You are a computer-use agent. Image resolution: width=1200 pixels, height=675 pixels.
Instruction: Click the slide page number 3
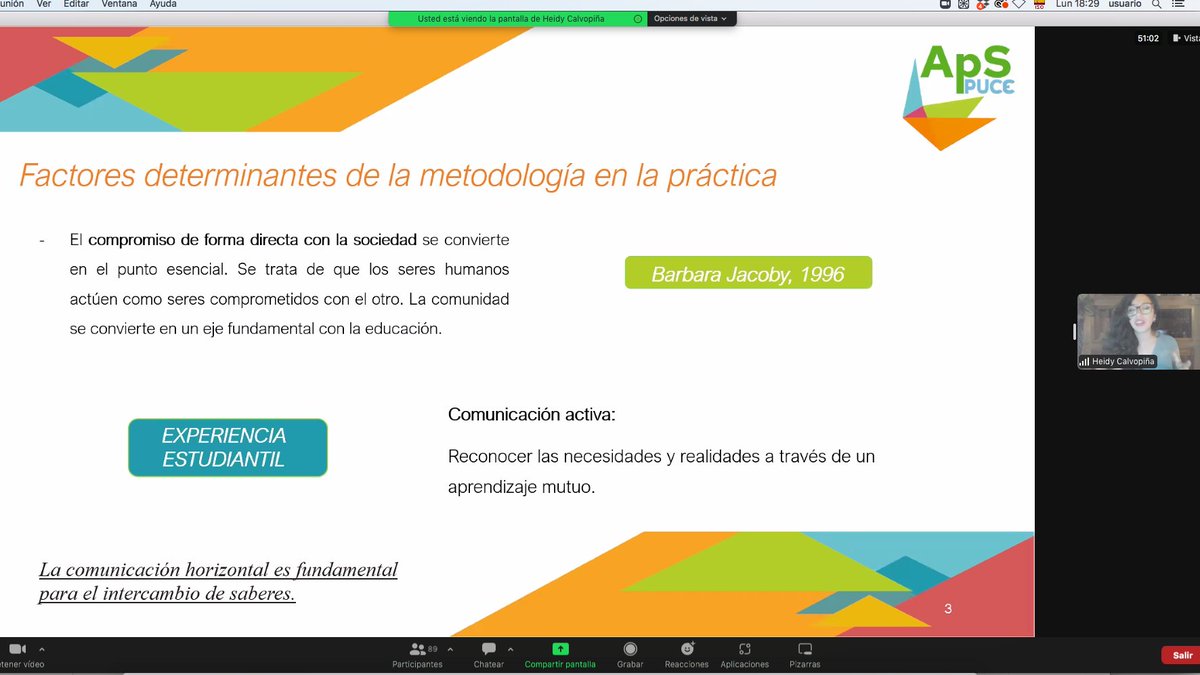948,608
